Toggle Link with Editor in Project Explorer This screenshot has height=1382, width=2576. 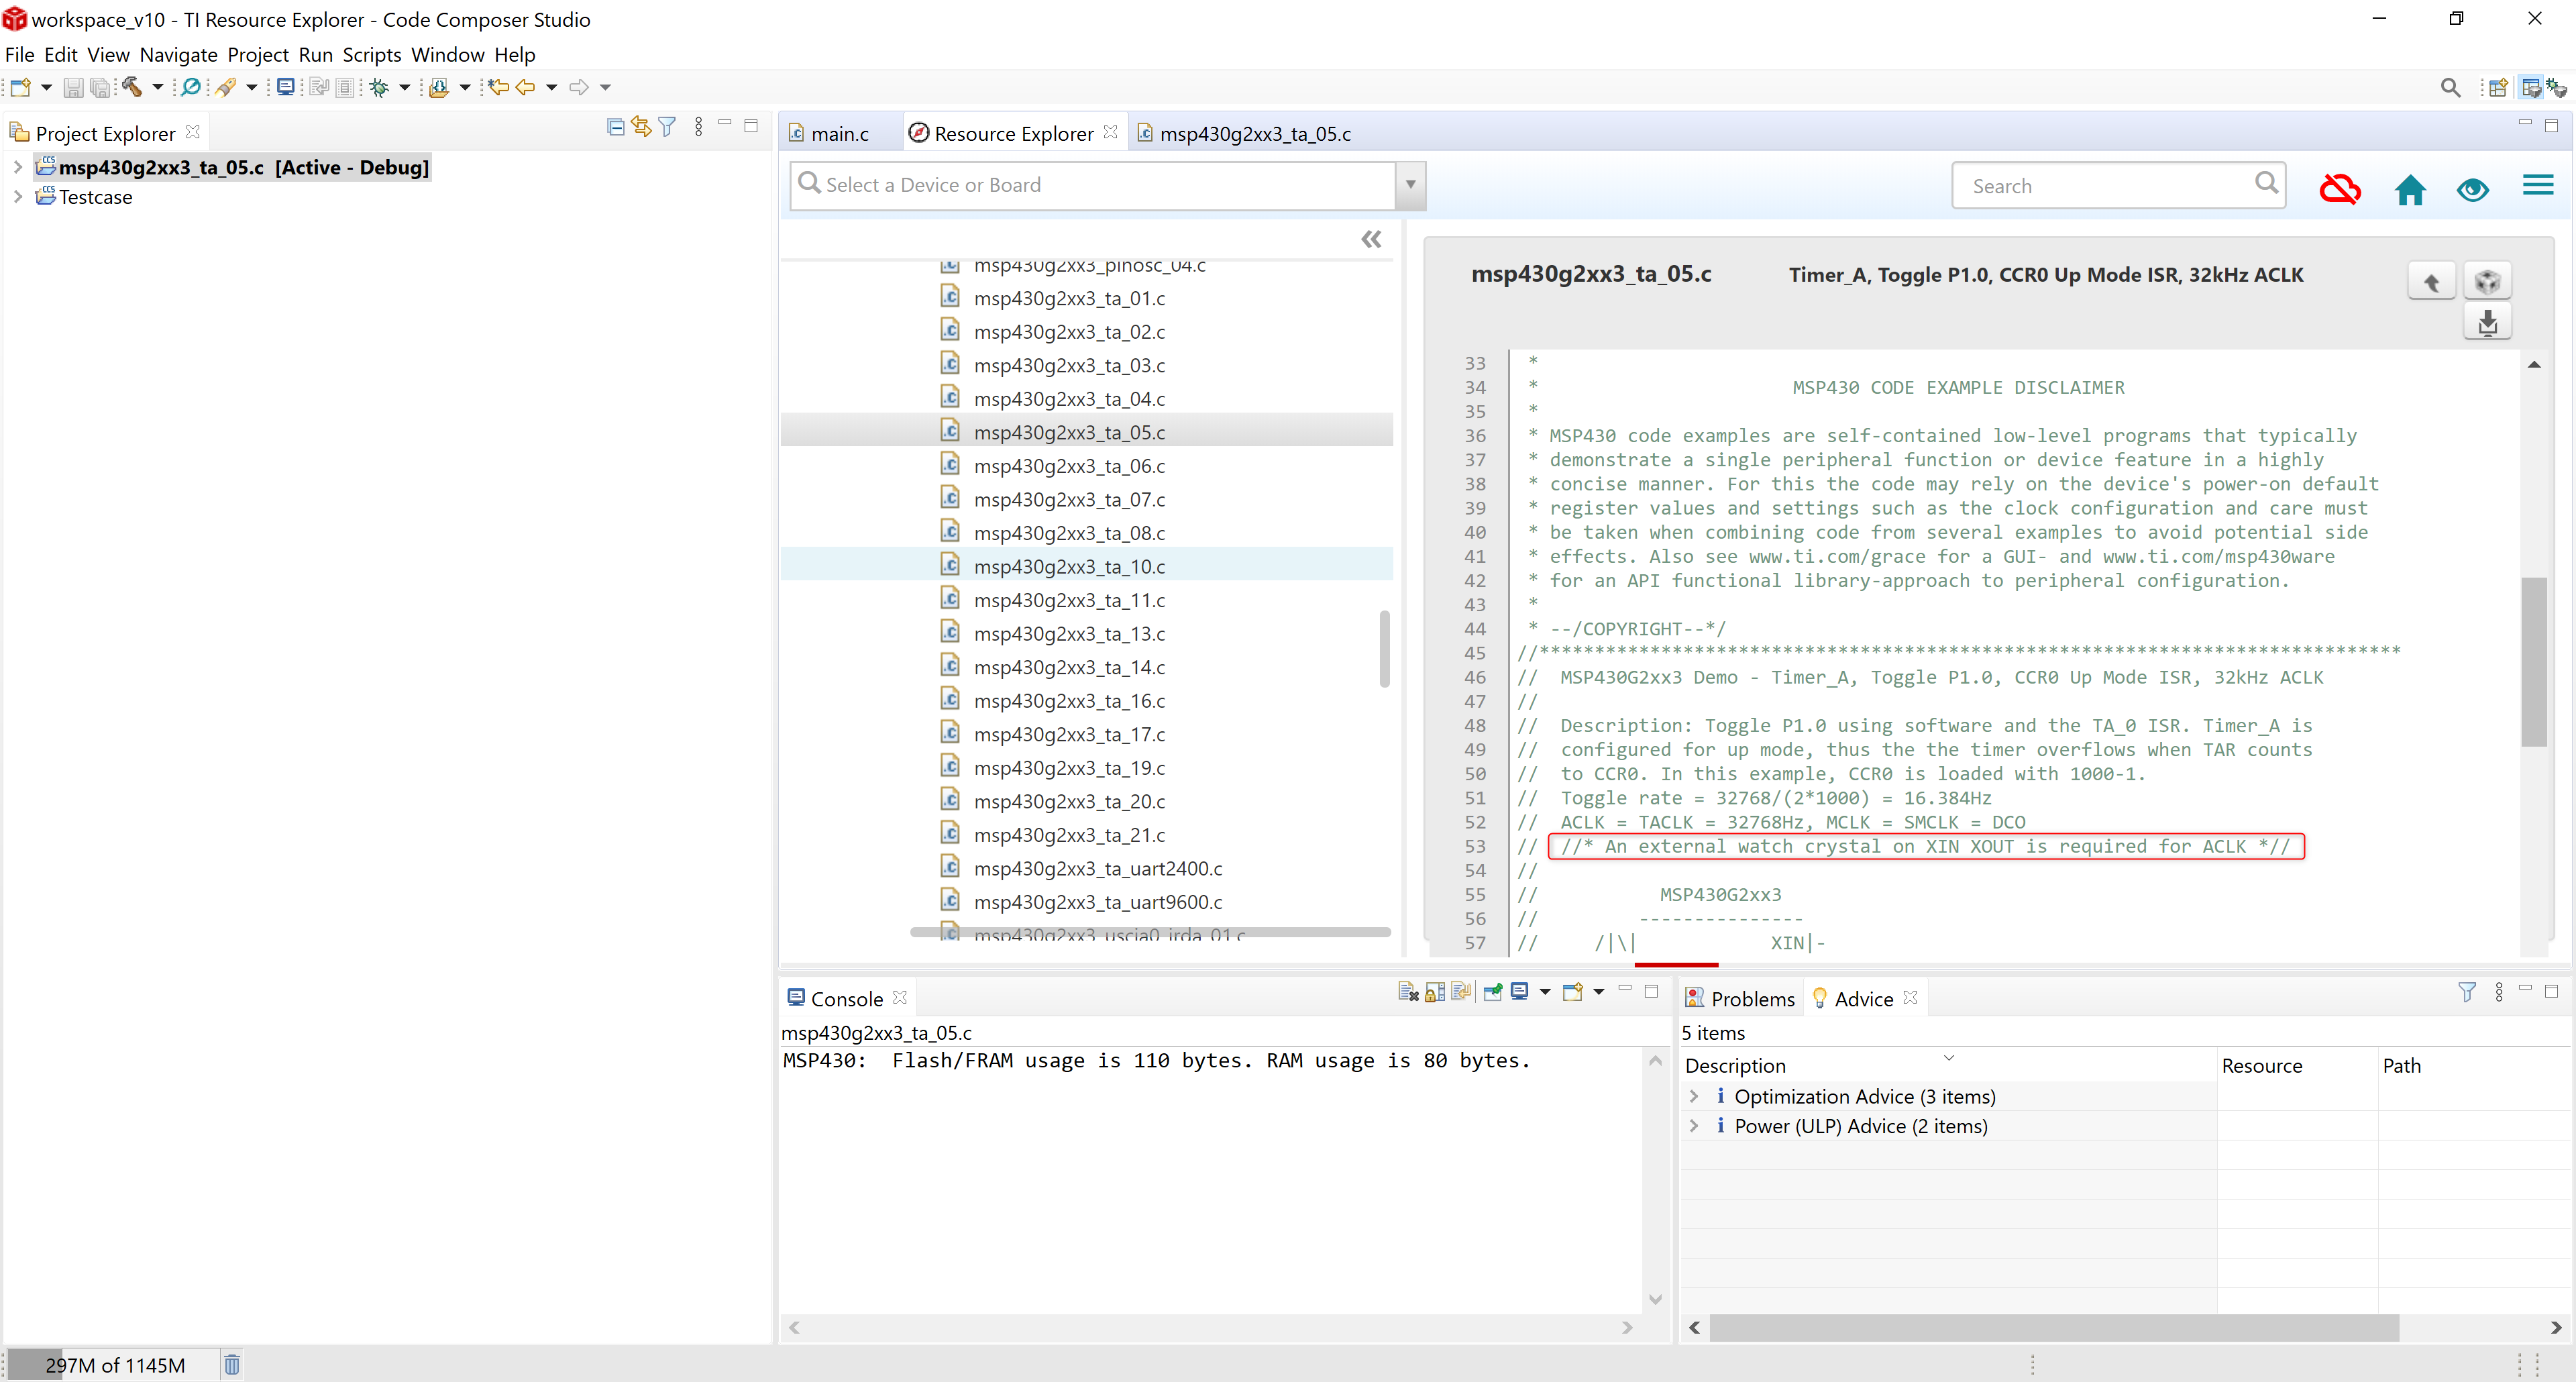tap(641, 127)
